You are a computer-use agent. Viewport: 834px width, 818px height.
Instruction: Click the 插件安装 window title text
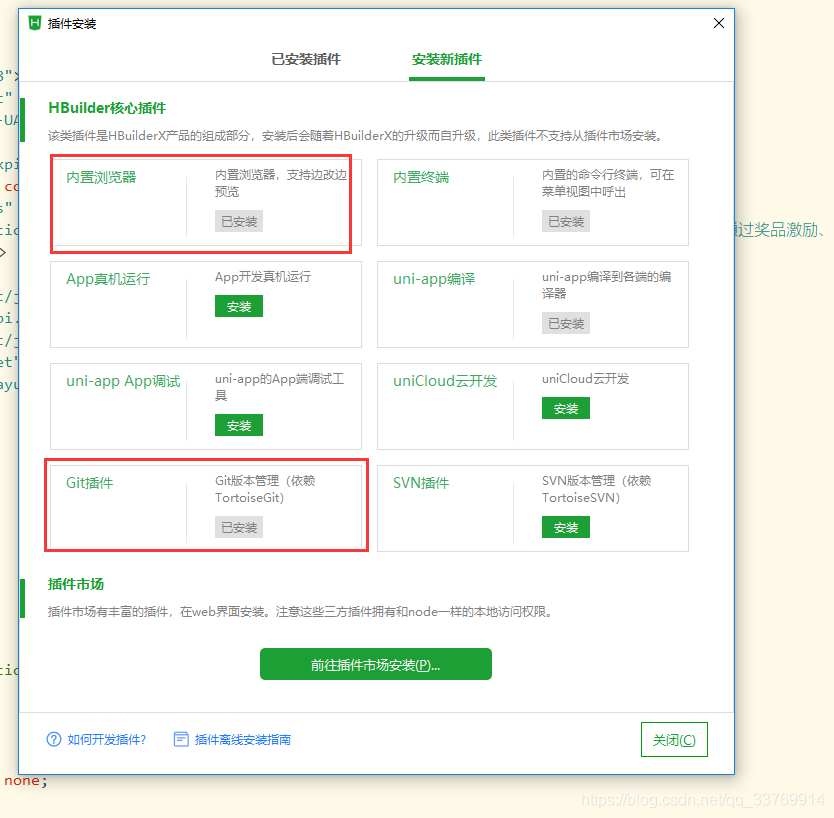(x=72, y=23)
